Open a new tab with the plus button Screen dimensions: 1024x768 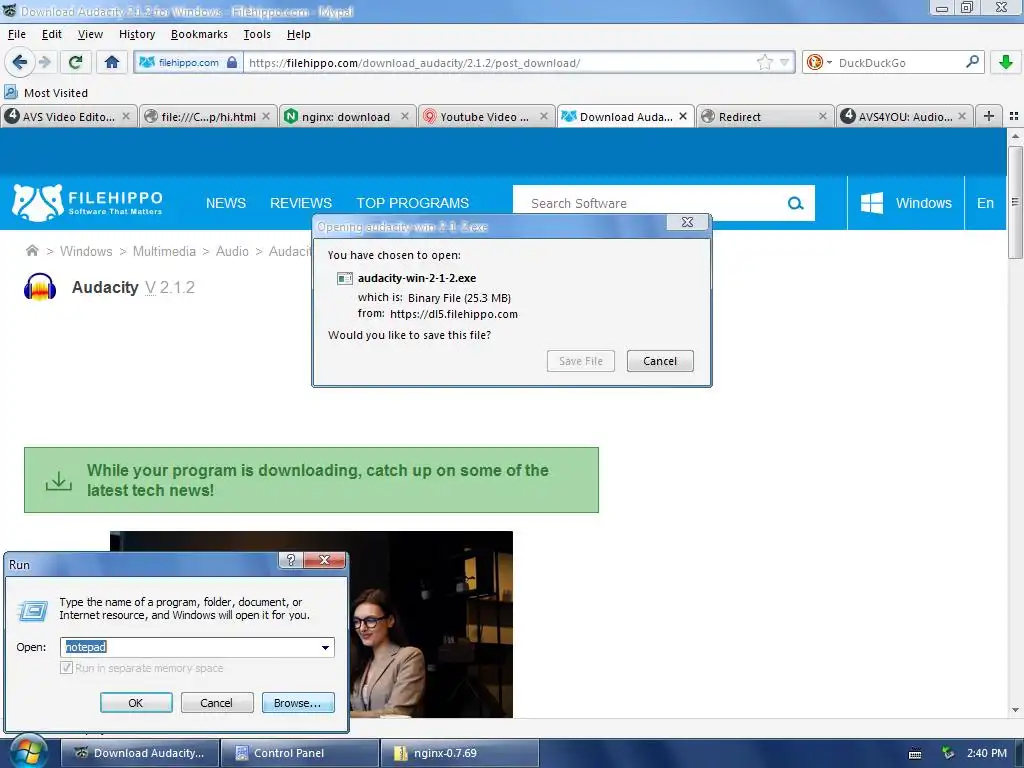click(989, 116)
